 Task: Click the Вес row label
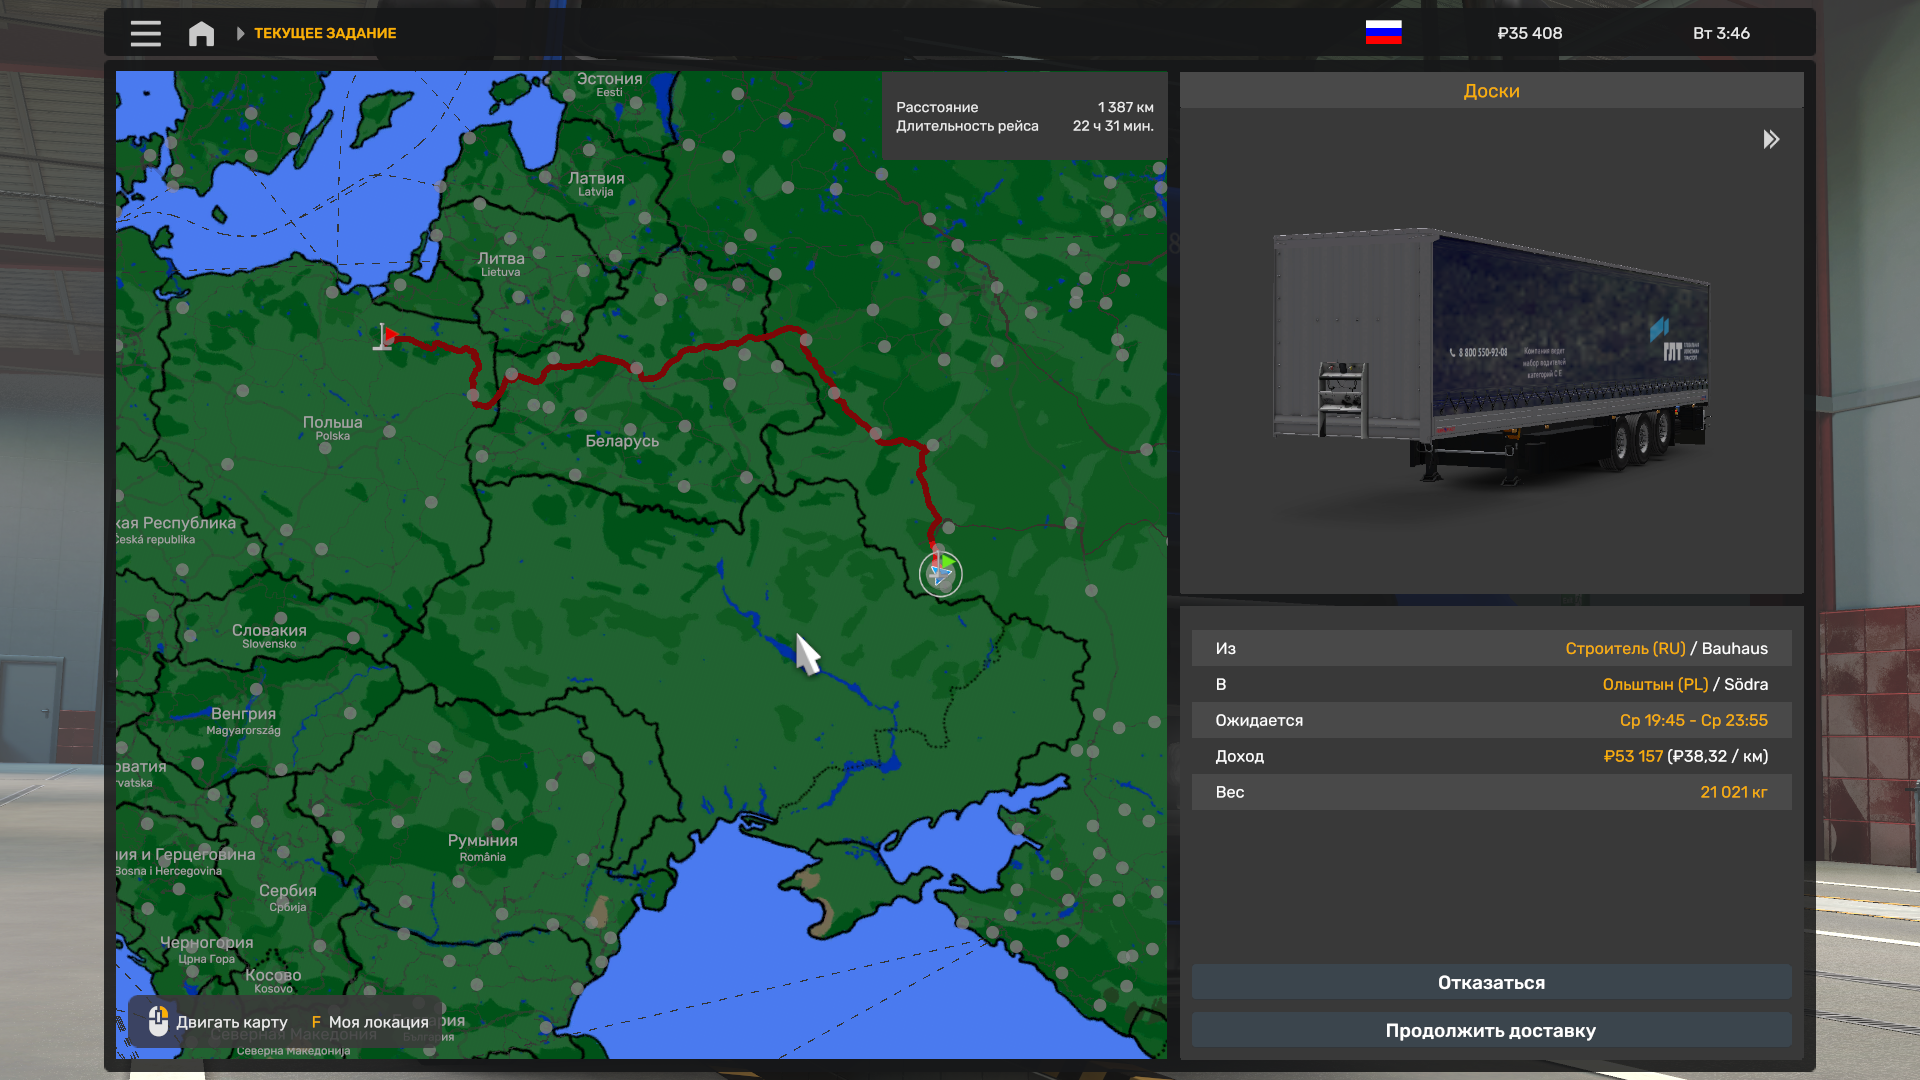tap(1229, 792)
